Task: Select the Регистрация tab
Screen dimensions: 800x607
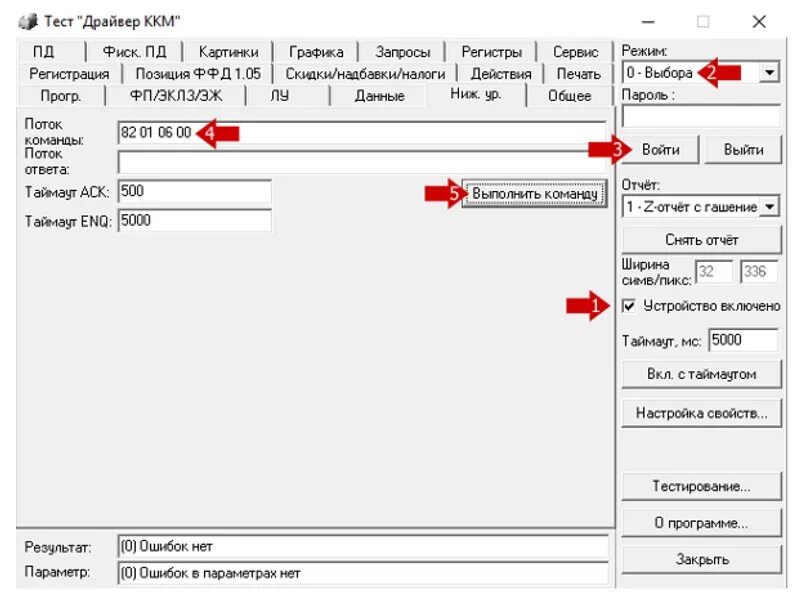Action: (x=69, y=74)
